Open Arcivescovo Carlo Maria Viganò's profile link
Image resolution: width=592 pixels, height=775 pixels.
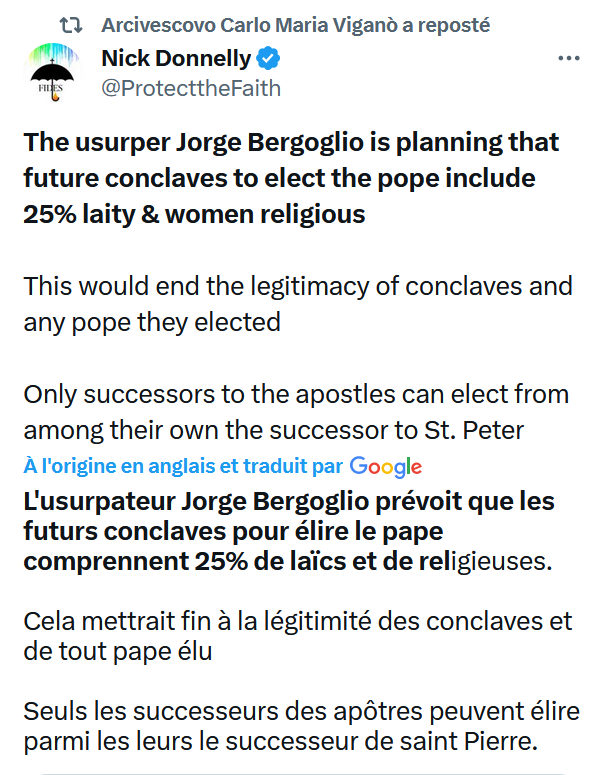point(250,25)
